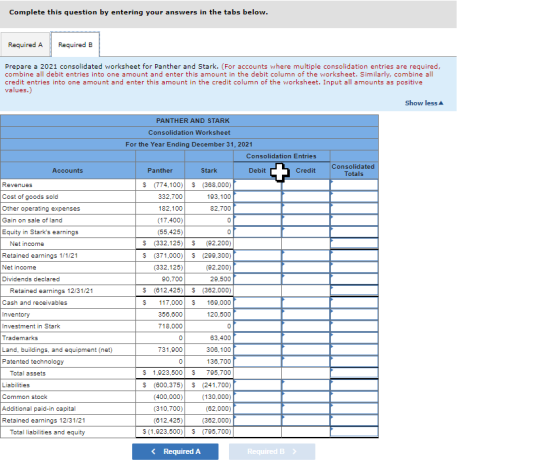Select Trademarks debit entry field
The width and height of the screenshot is (560, 469).
258,338
